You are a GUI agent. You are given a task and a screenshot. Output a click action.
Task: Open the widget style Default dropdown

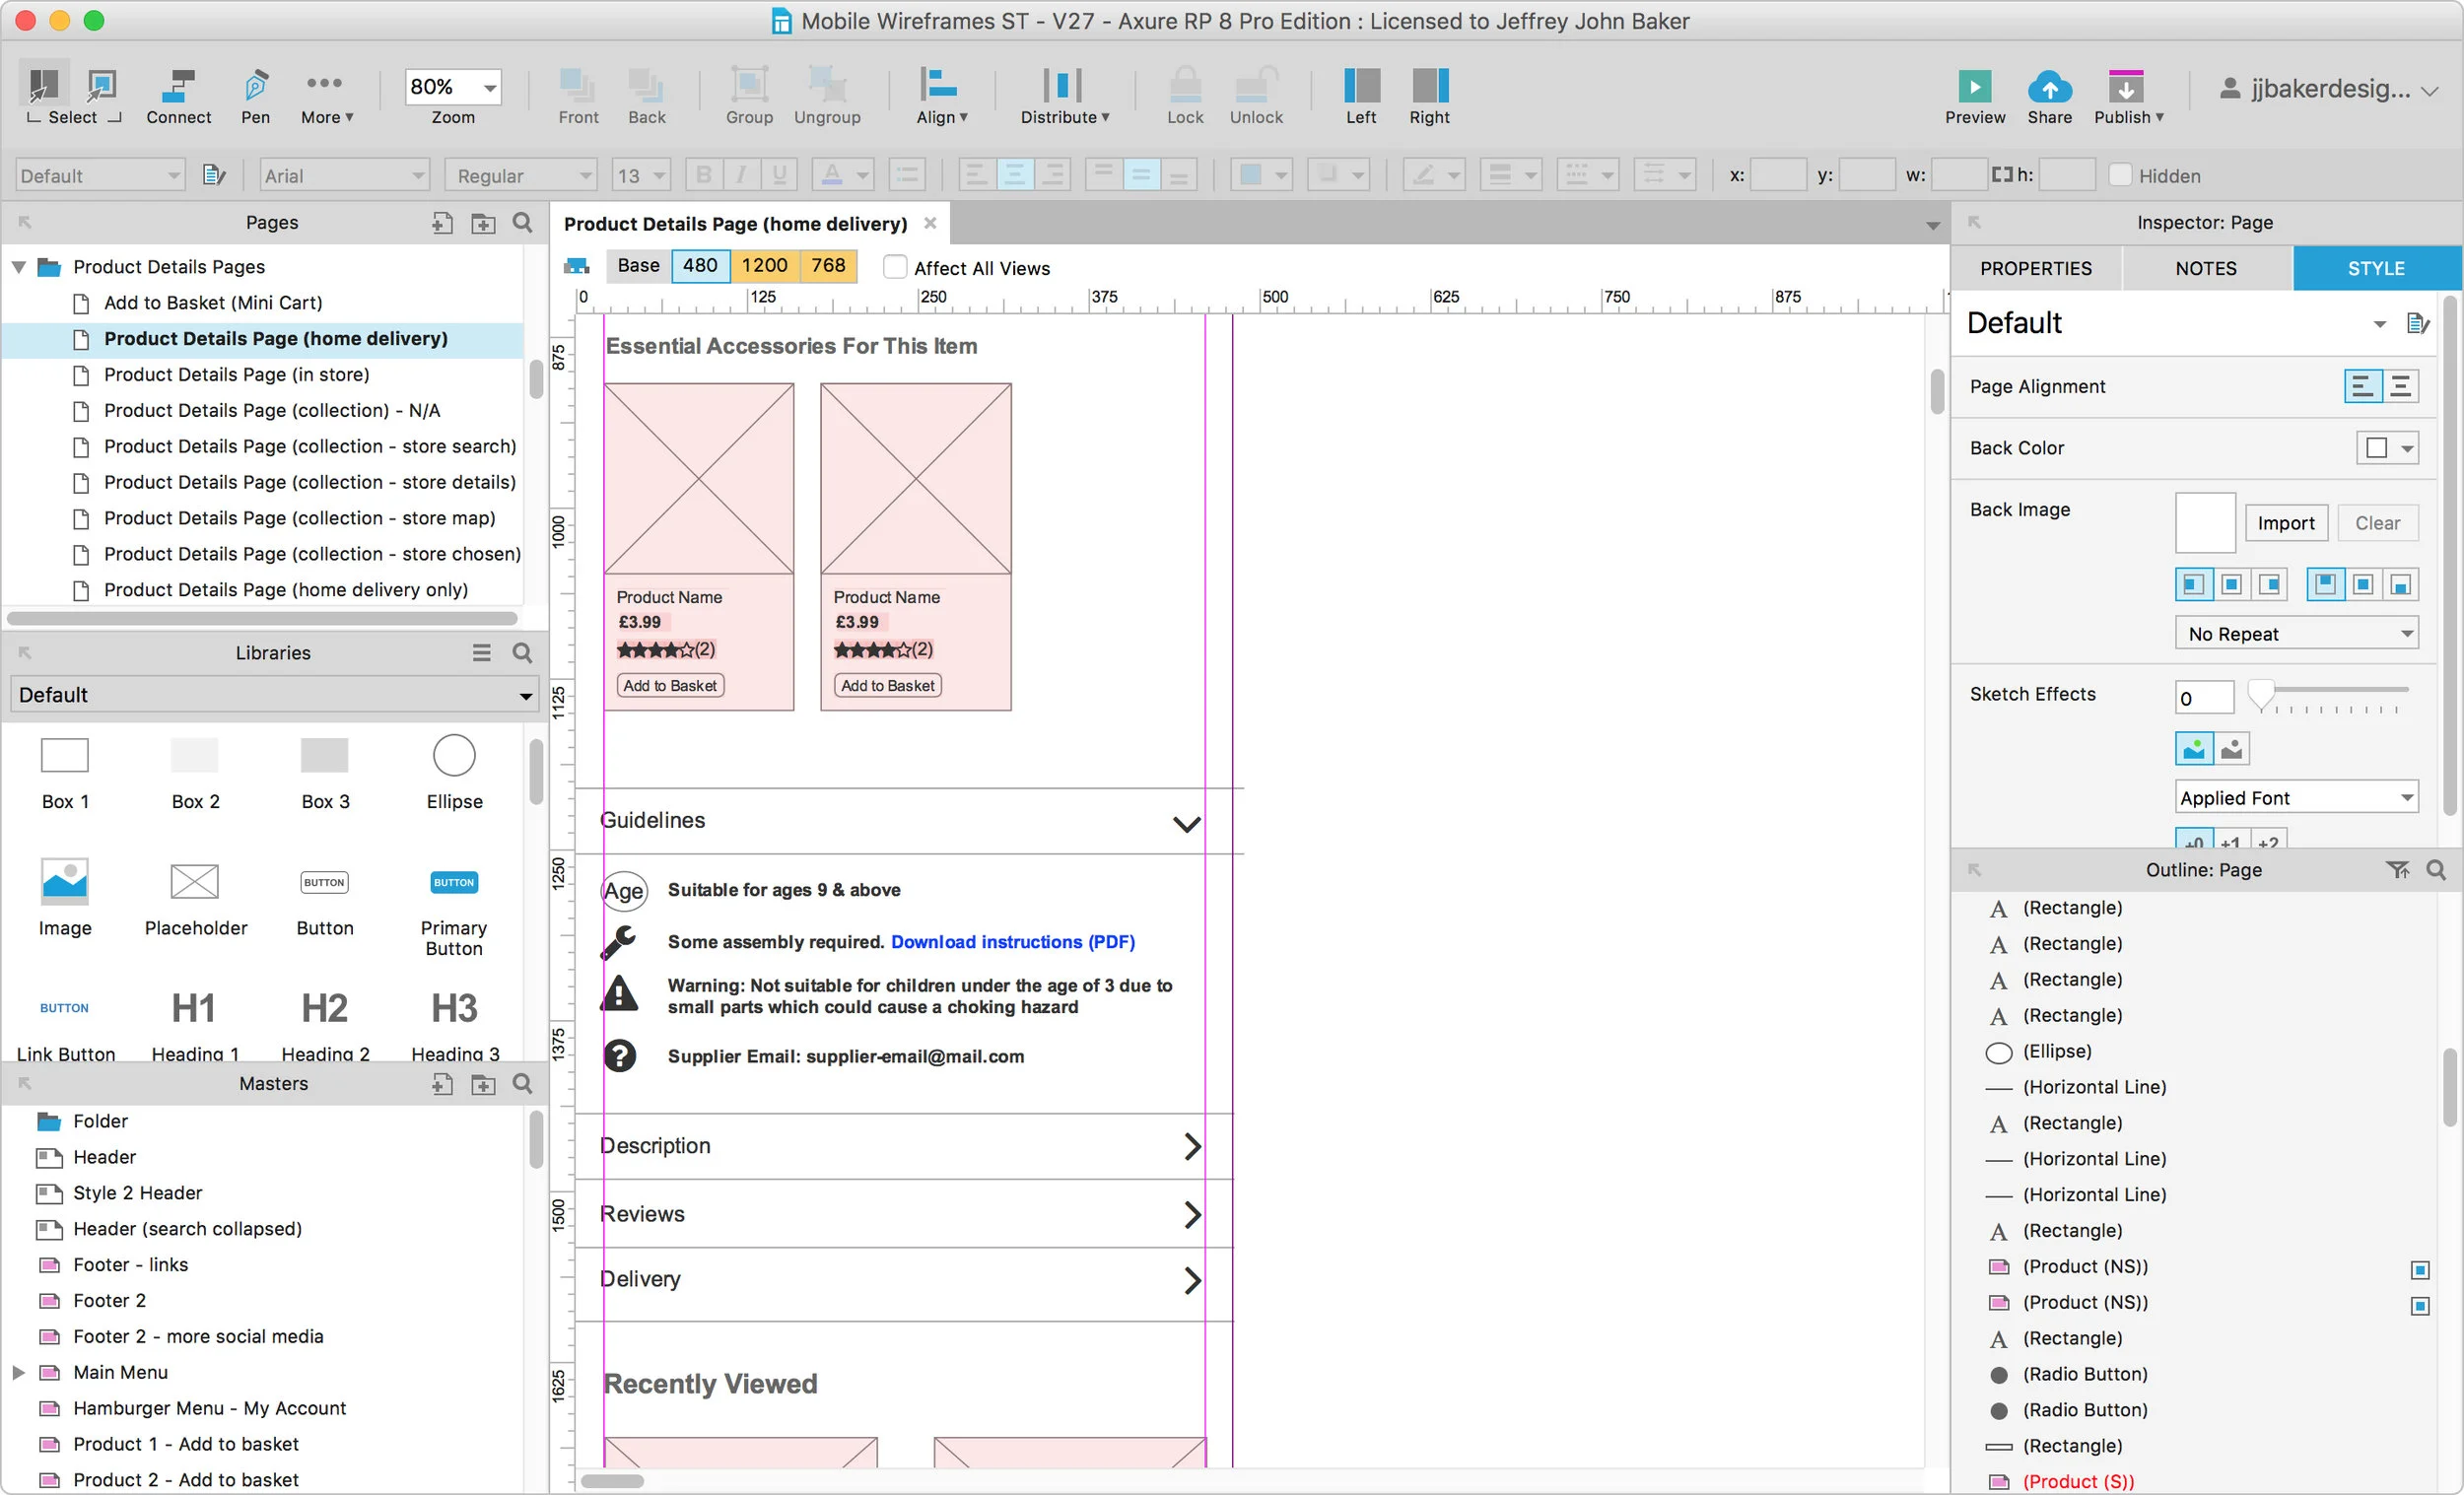[x=100, y=176]
